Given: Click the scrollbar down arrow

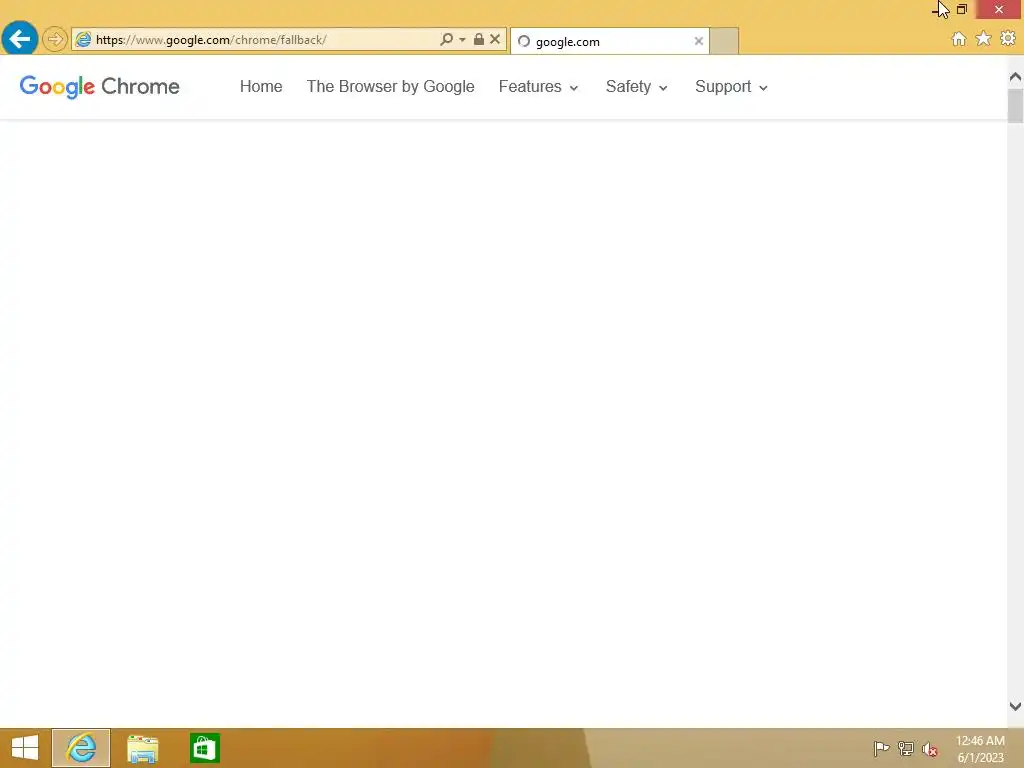Looking at the screenshot, I should [x=1015, y=706].
